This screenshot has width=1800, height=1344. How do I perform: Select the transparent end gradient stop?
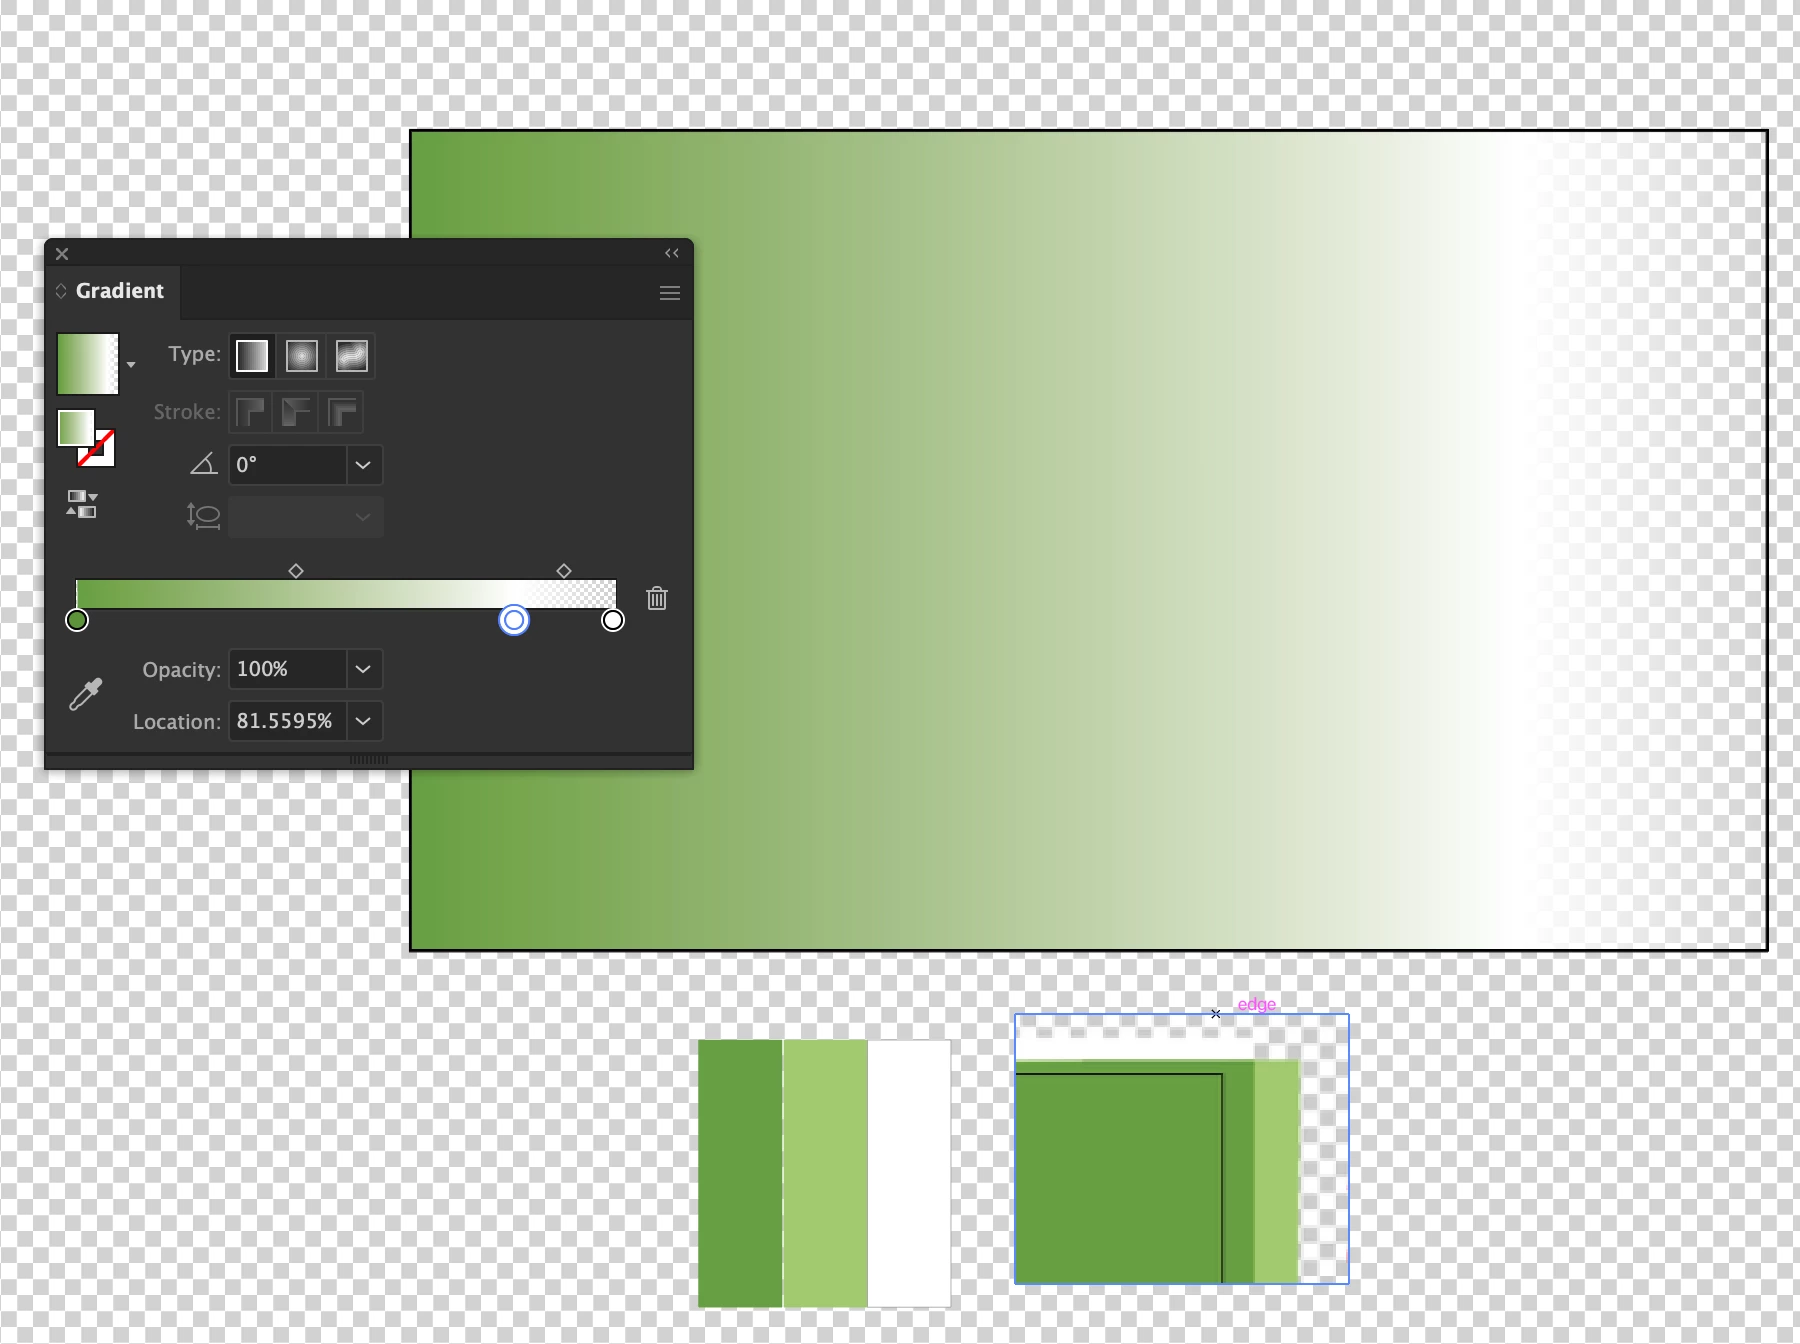pos(613,620)
